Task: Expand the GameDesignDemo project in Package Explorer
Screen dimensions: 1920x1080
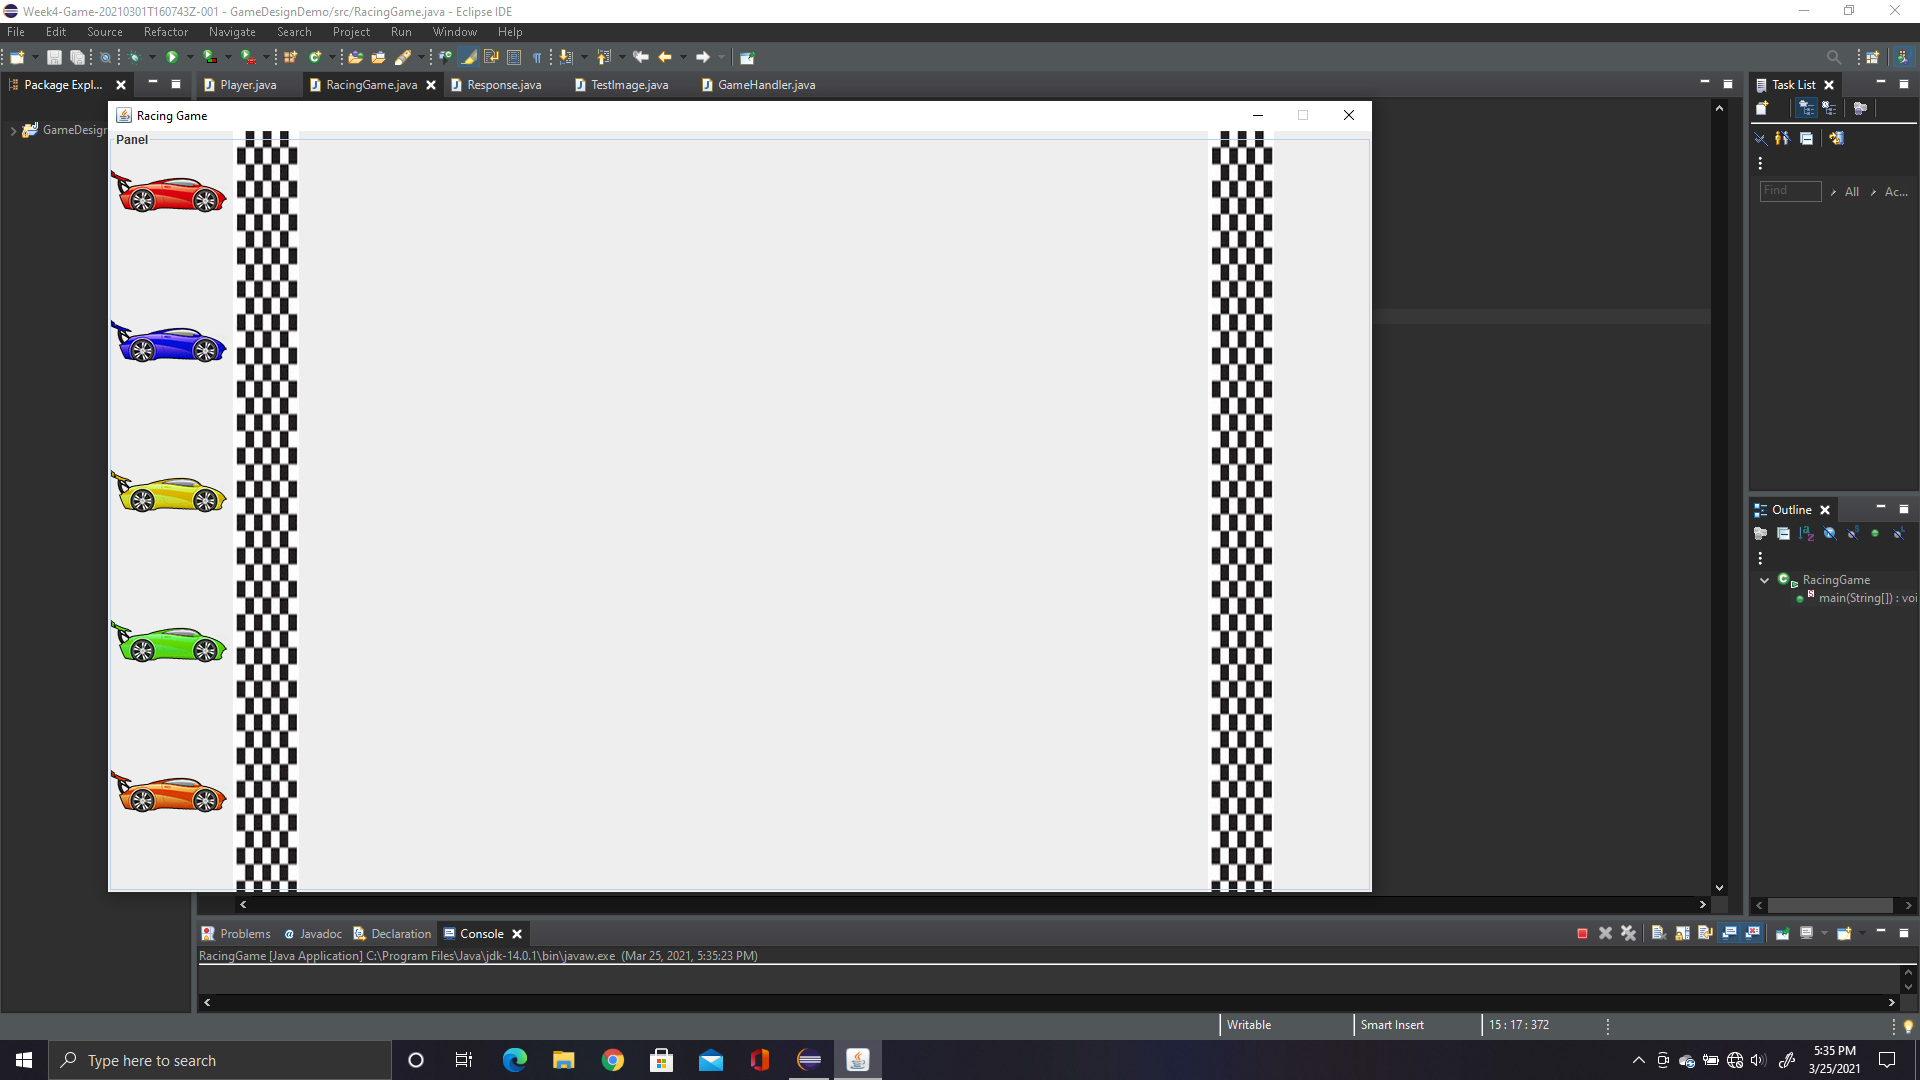Action: click(14, 129)
